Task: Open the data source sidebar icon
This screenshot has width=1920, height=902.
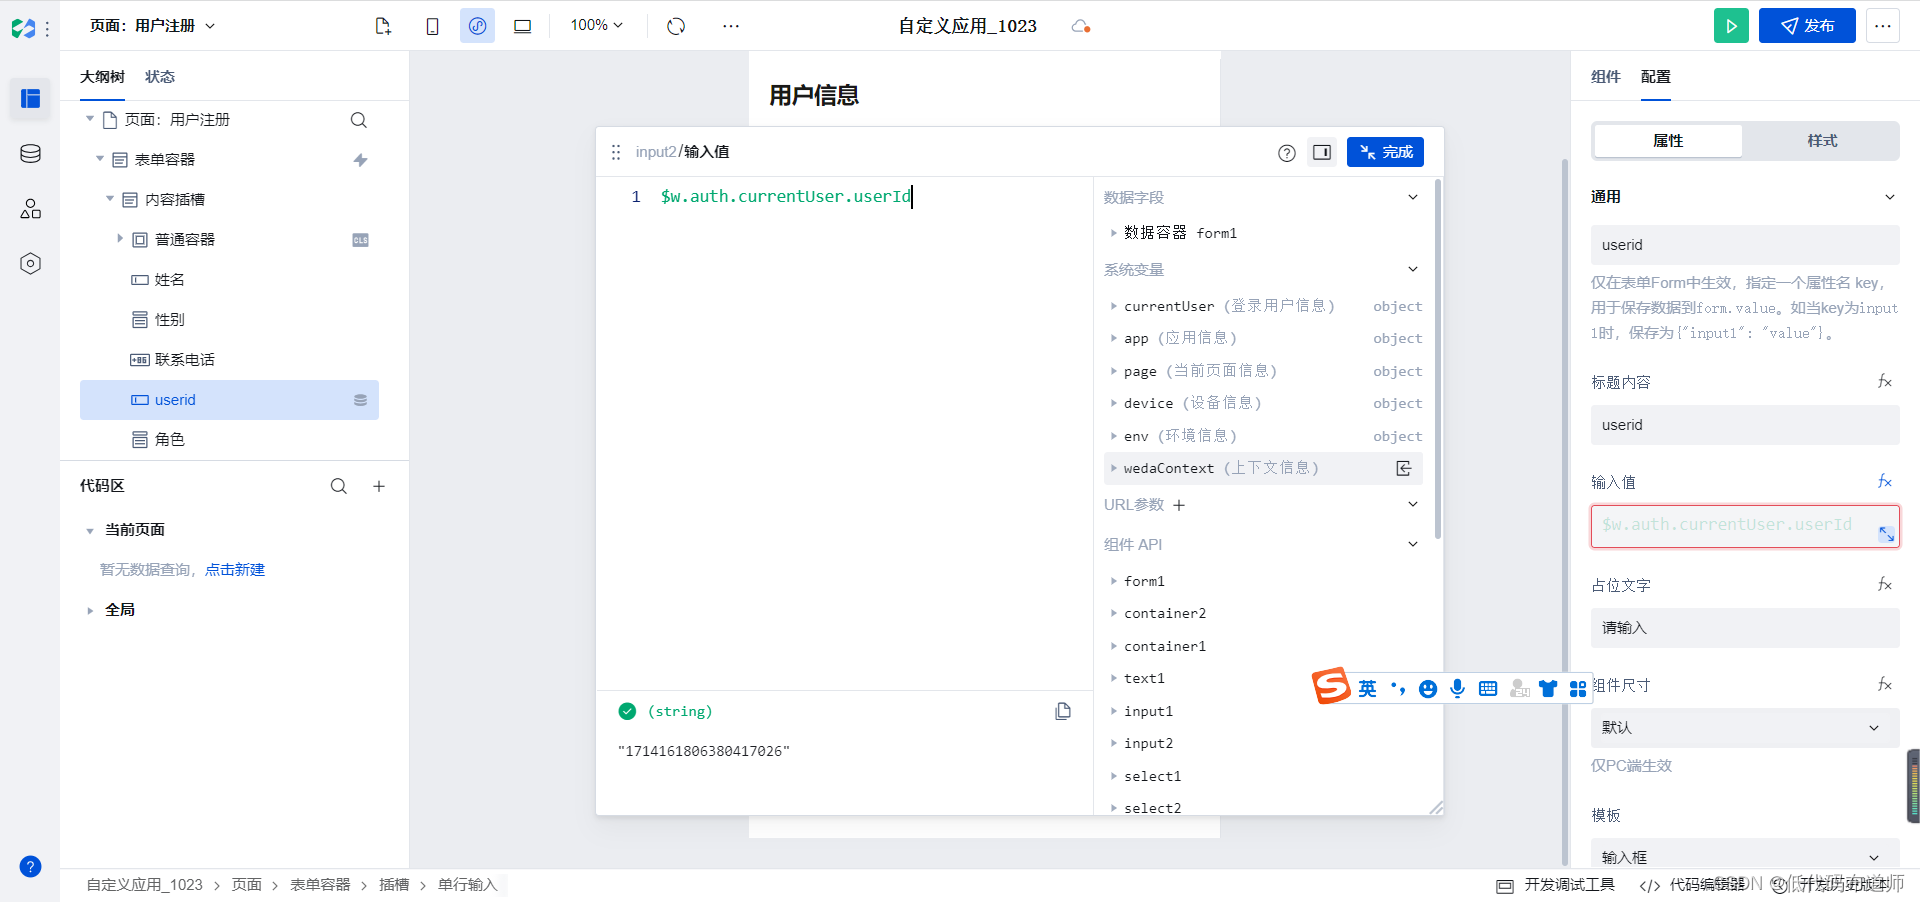Action: coord(30,153)
